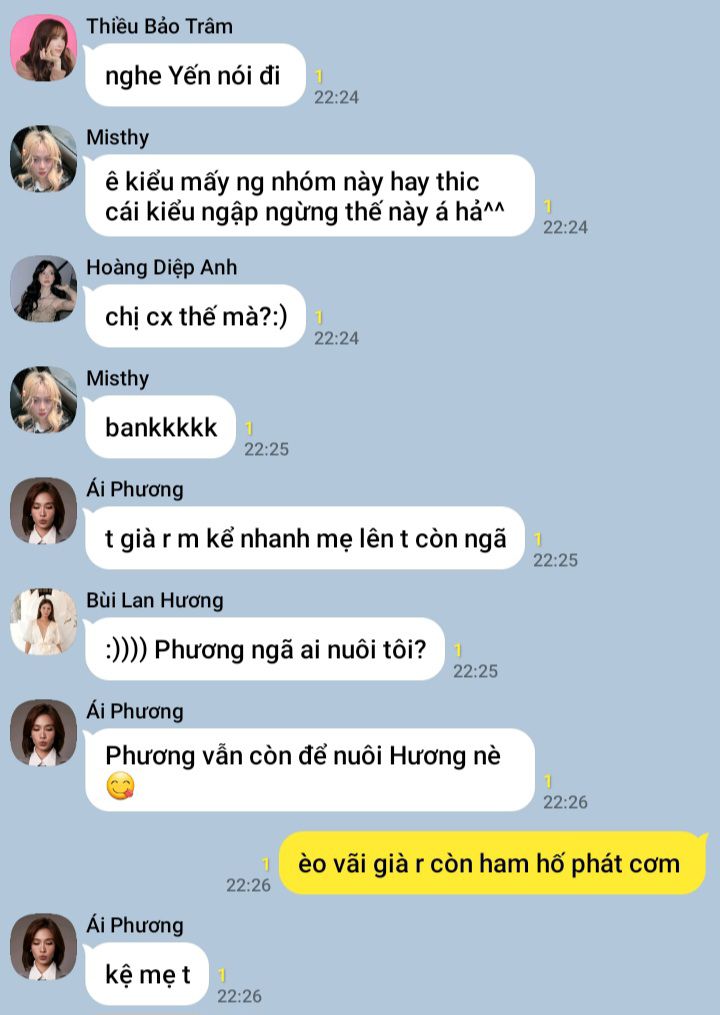The width and height of the screenshot is (720, 1015).
Task: Tap the sender name Bùi Lan Hương
Action: (155, 601)
